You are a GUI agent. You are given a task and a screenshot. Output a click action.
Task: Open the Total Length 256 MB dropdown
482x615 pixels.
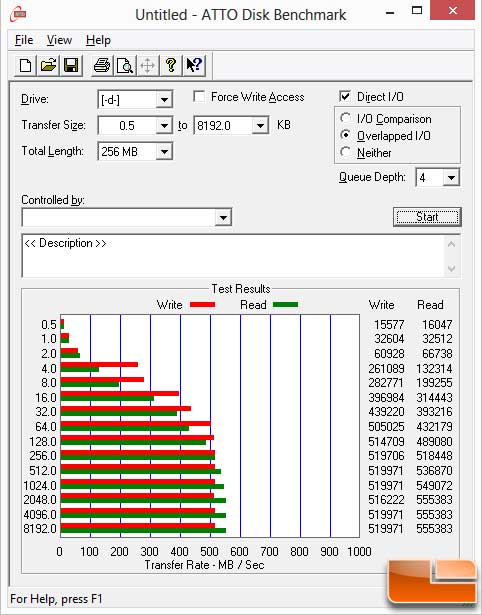[164, 151]
